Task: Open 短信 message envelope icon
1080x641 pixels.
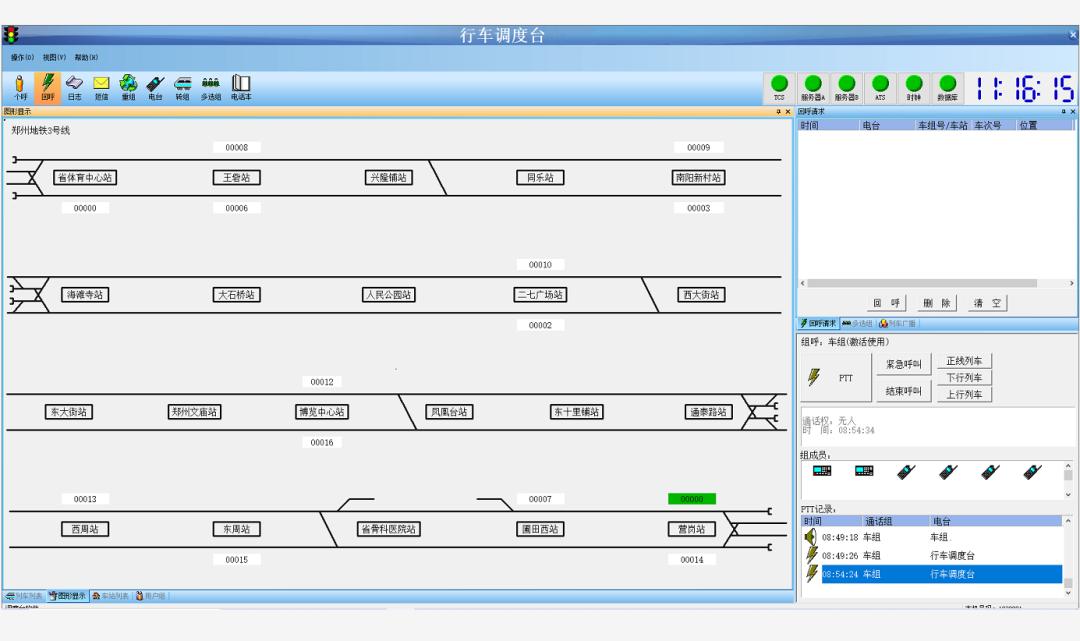Action: tap(101, 87)
